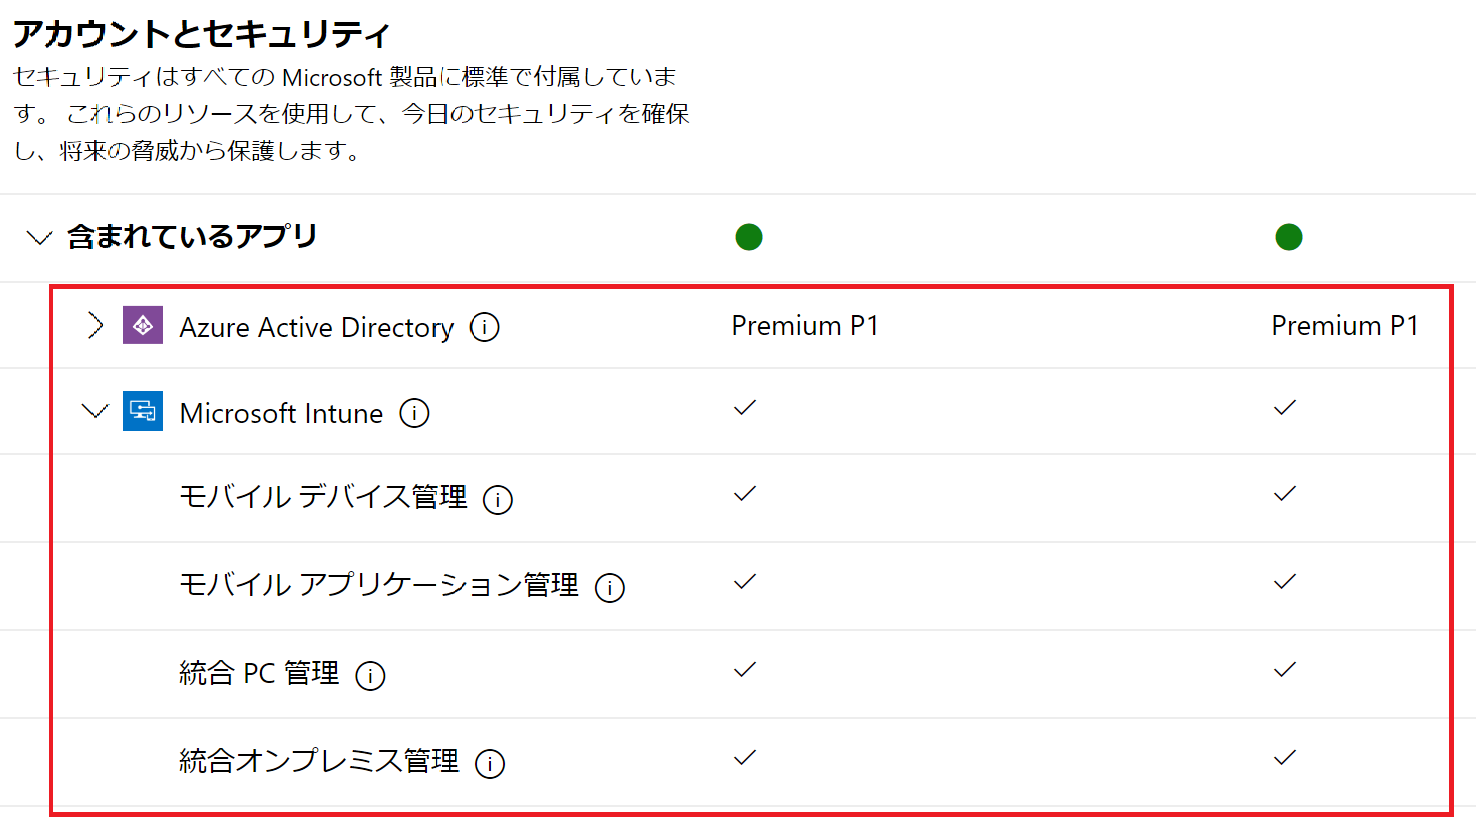Click the 含まれているアプリ heading text
The image size is (1476, 824).
coord(192,237)
